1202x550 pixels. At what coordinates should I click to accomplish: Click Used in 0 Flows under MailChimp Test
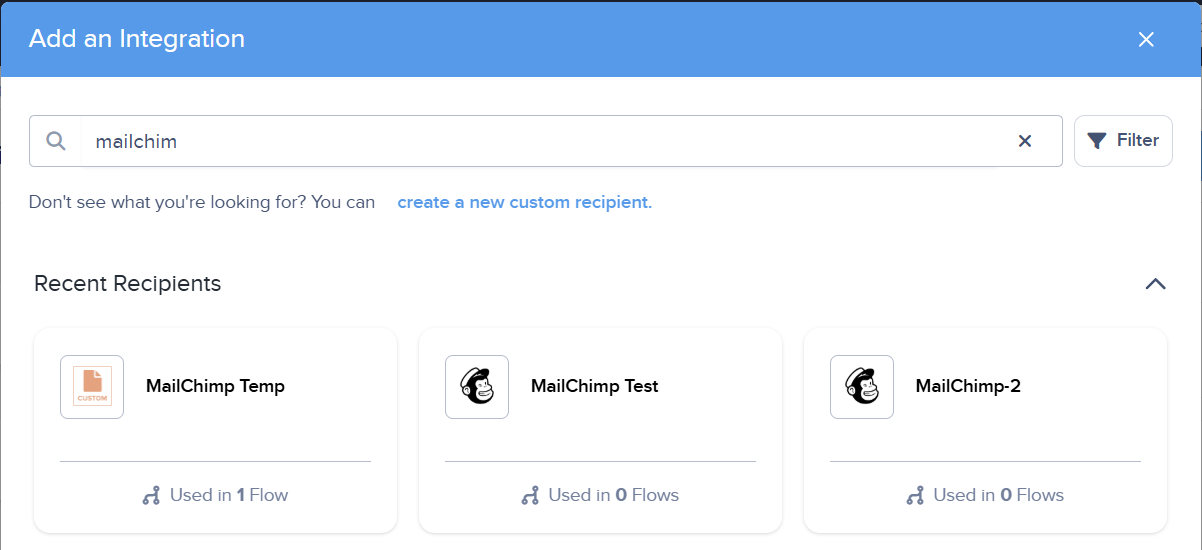614,495
